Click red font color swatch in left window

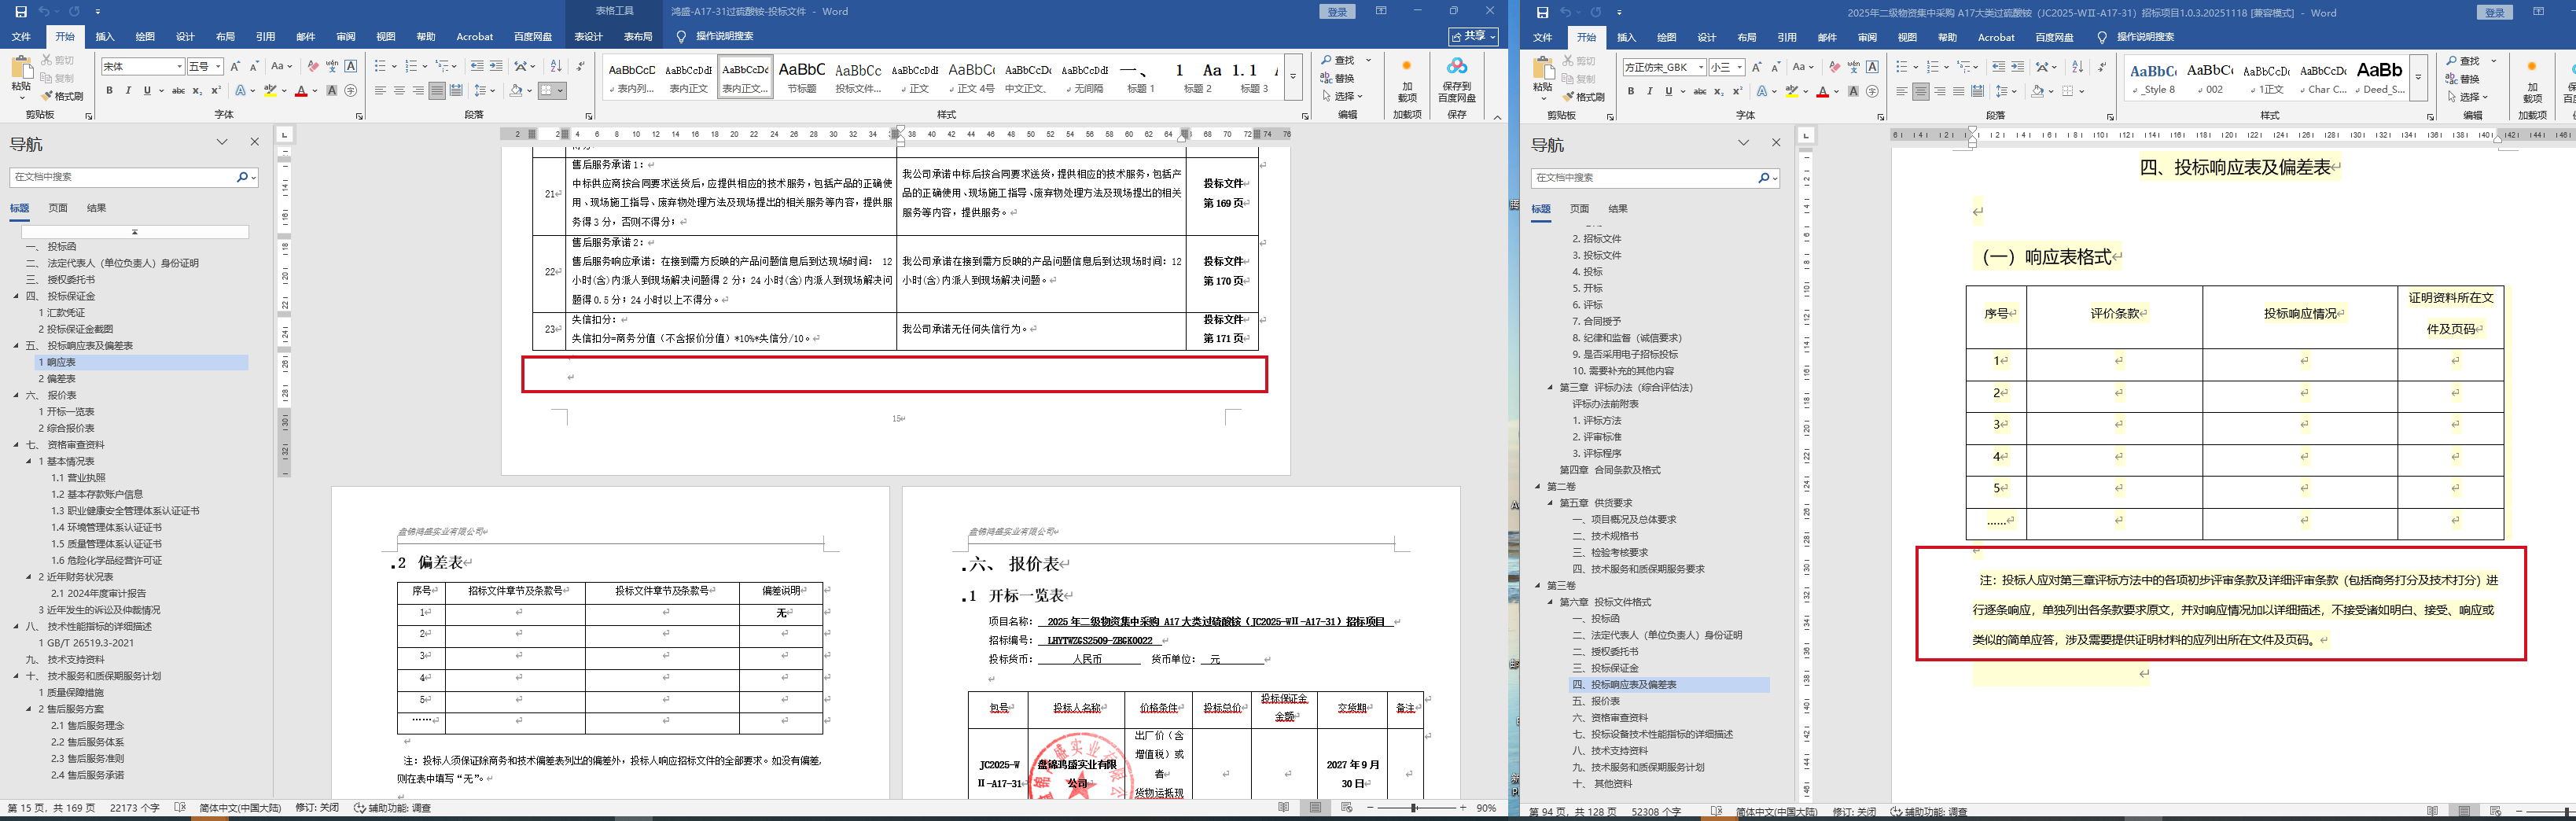pyautogui.click(x=301, y=91)
